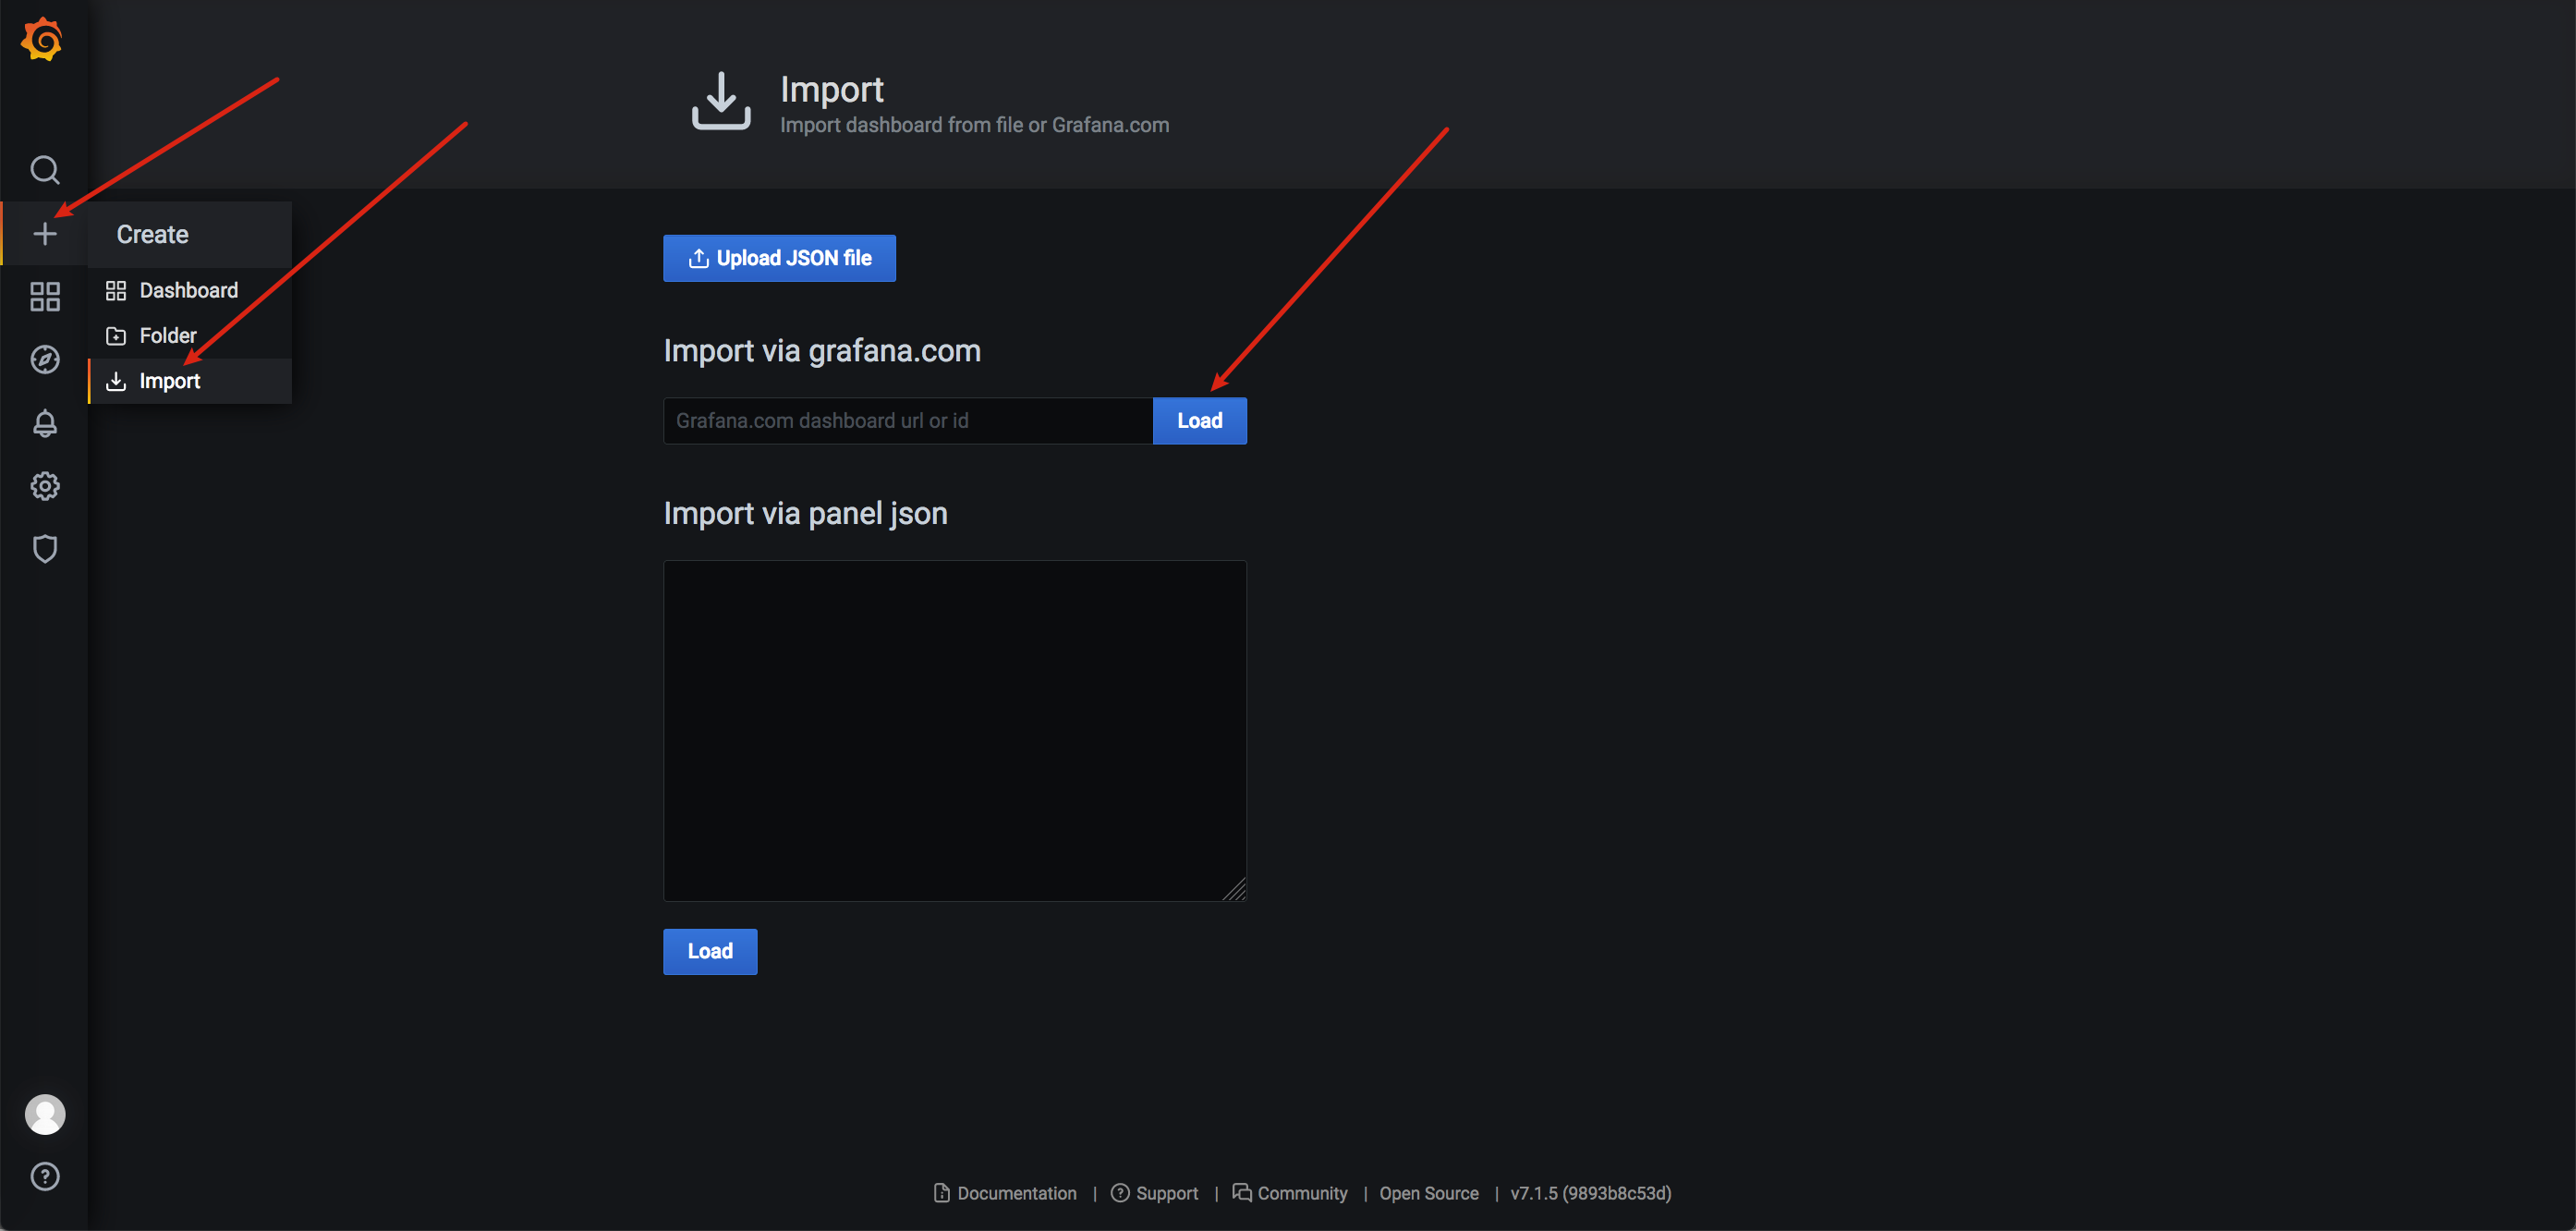Select Dashboard from the Create menu

(x=188, y=291)
